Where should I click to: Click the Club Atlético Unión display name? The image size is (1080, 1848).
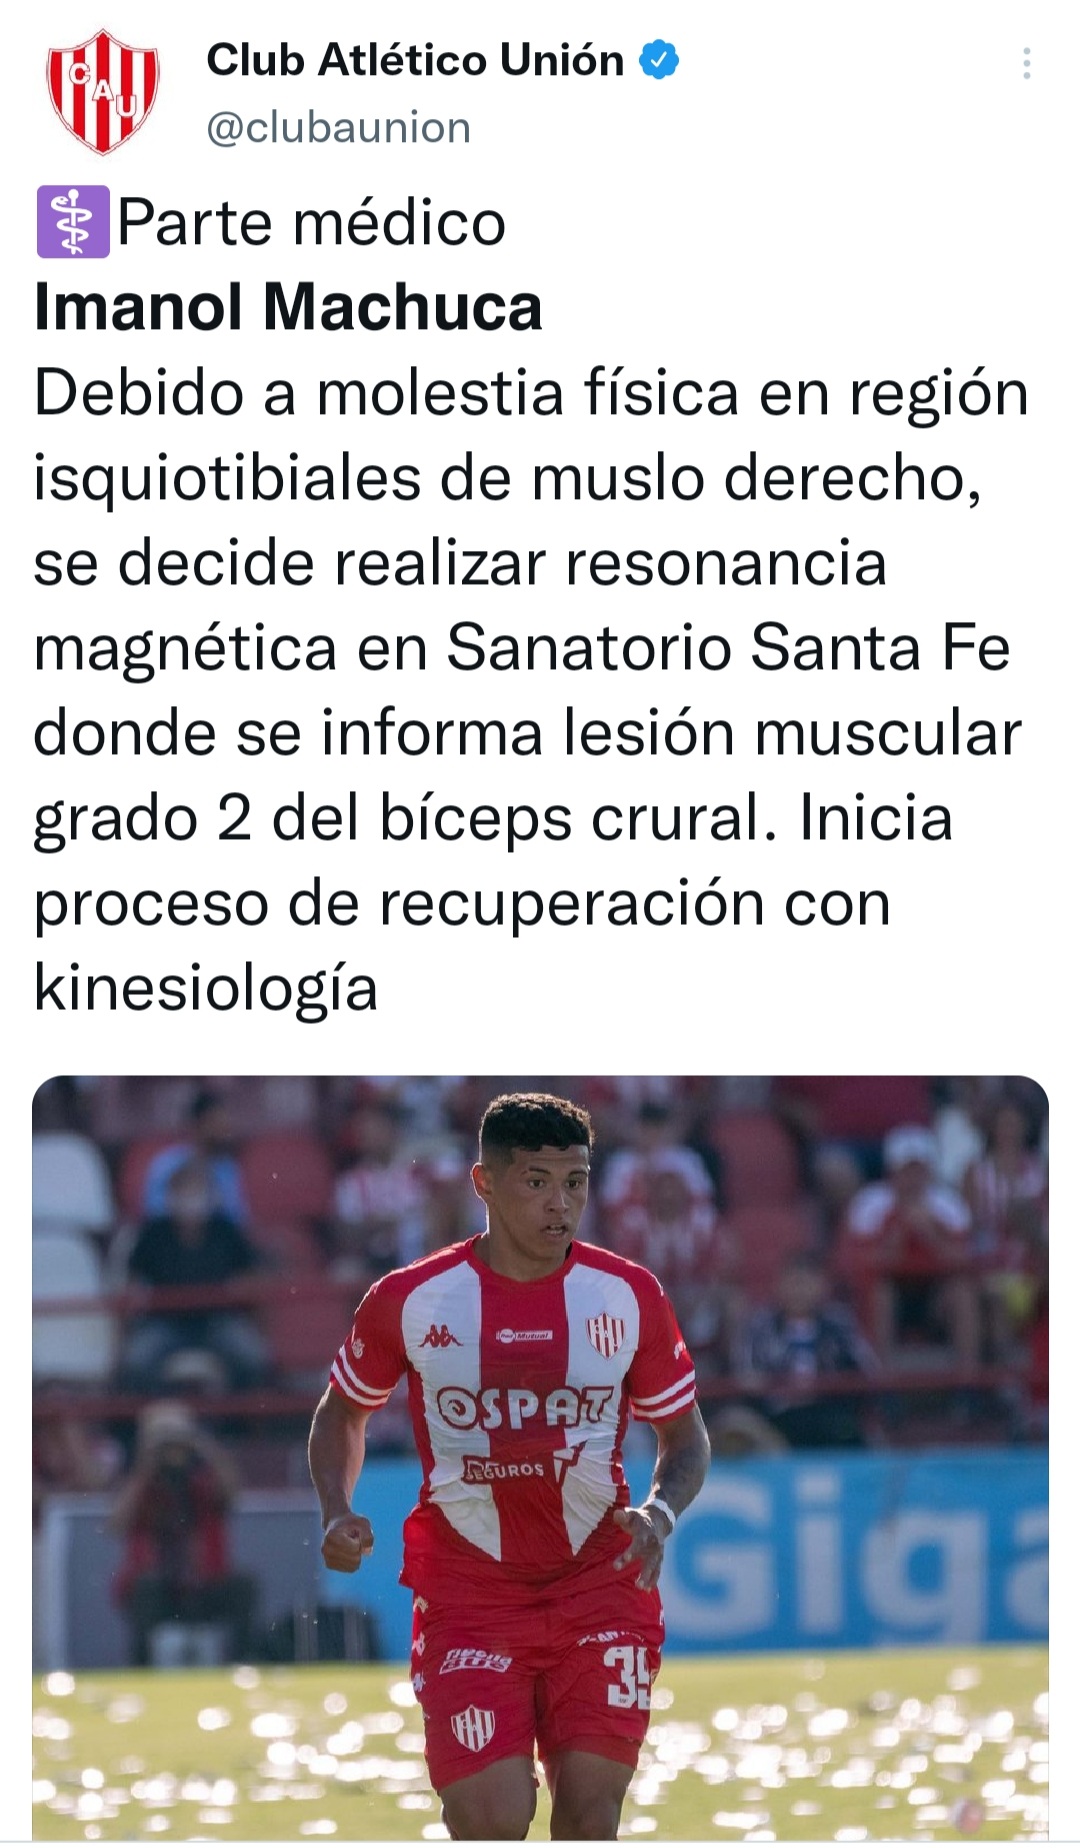pyautogui.click(x=415, y=60)
